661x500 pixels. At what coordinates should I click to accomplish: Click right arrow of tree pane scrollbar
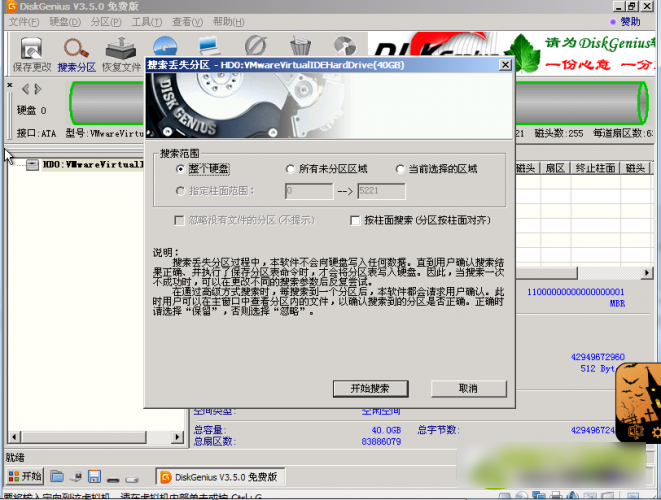point(177,437)
